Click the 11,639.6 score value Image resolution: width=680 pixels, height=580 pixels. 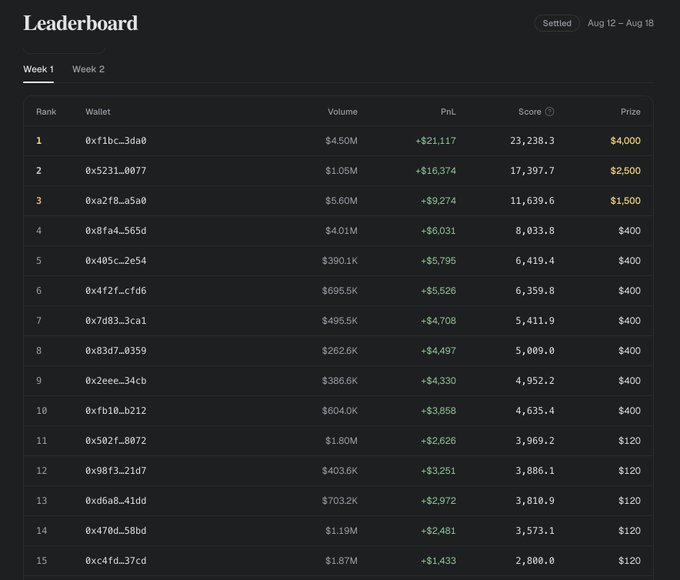coord(532,200)
